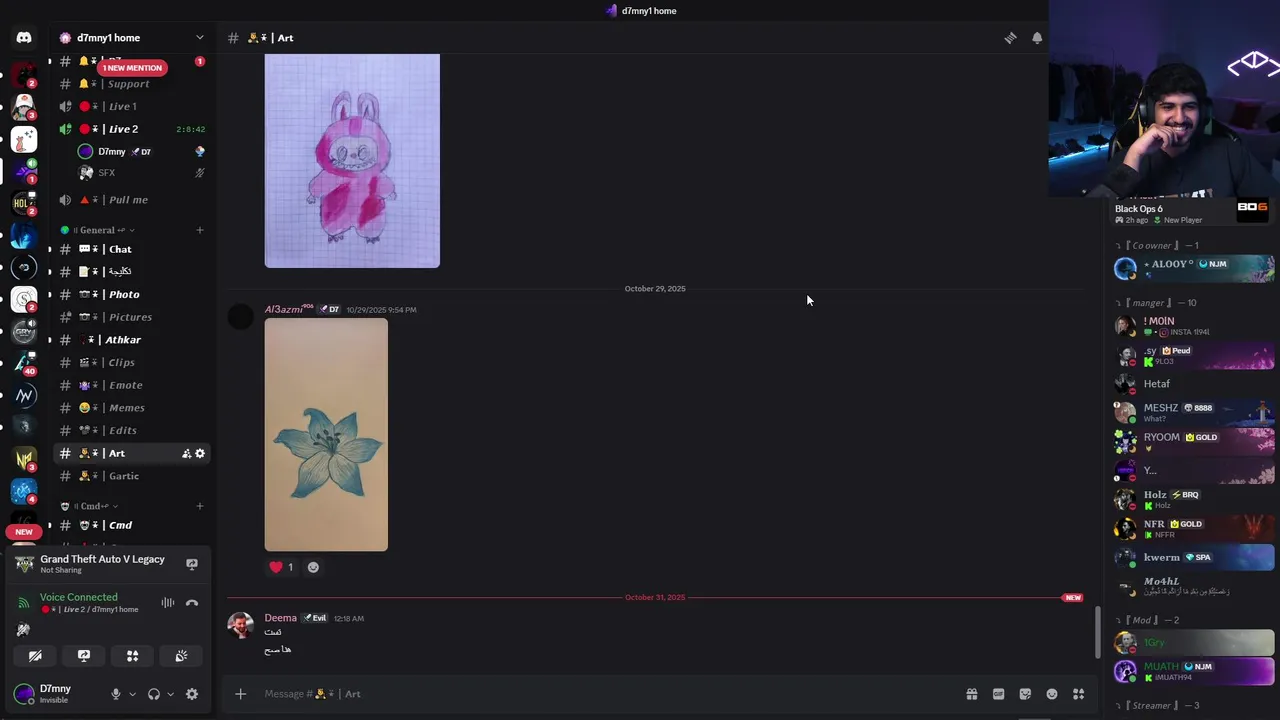Open the soundboard button
Image resolution: width=1280 pixels, height=720 pixels.
coord(181,656)
